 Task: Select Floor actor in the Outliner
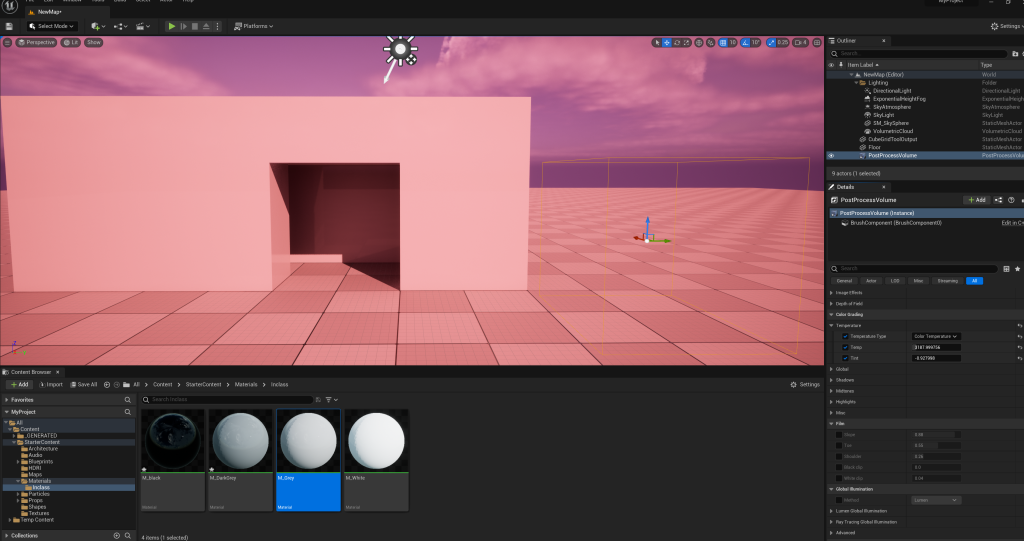(874, 147)
